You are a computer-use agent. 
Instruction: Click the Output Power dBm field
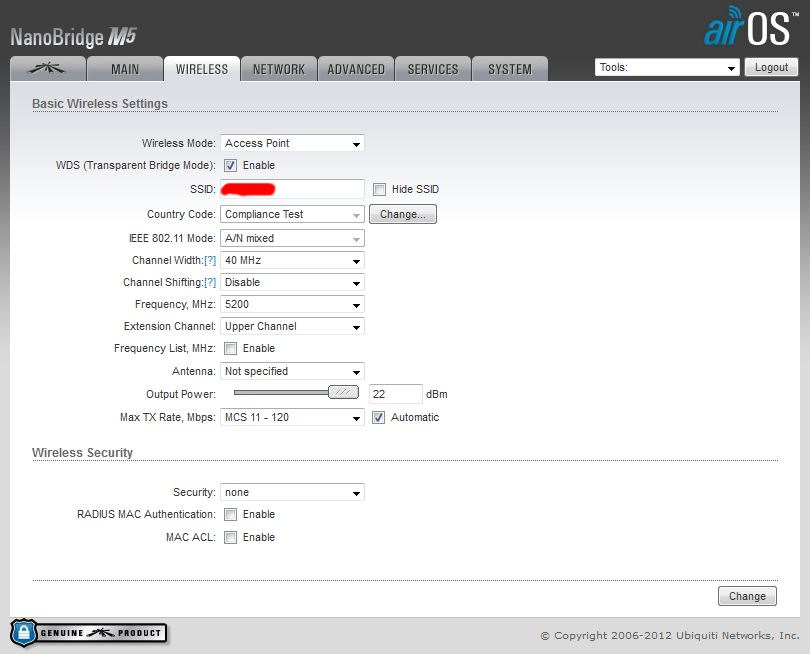pos(396,394)
